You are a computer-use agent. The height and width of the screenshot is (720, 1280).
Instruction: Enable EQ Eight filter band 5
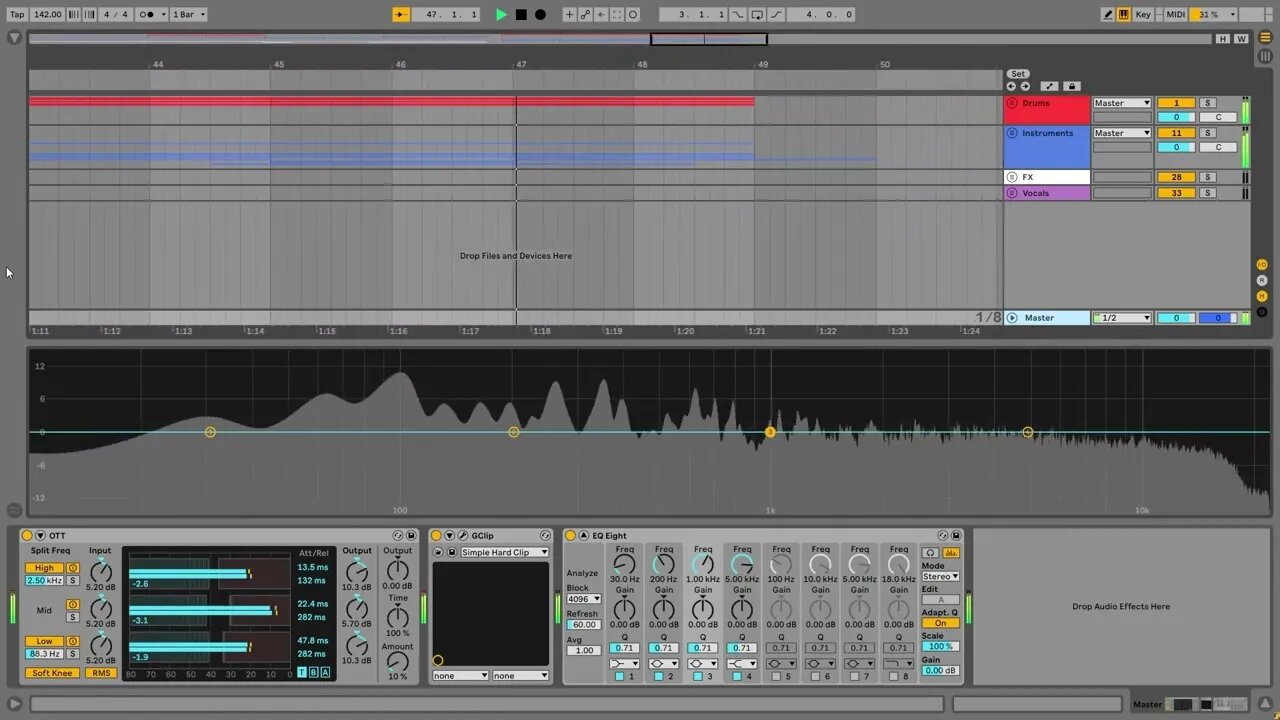(x=776, y=677)
